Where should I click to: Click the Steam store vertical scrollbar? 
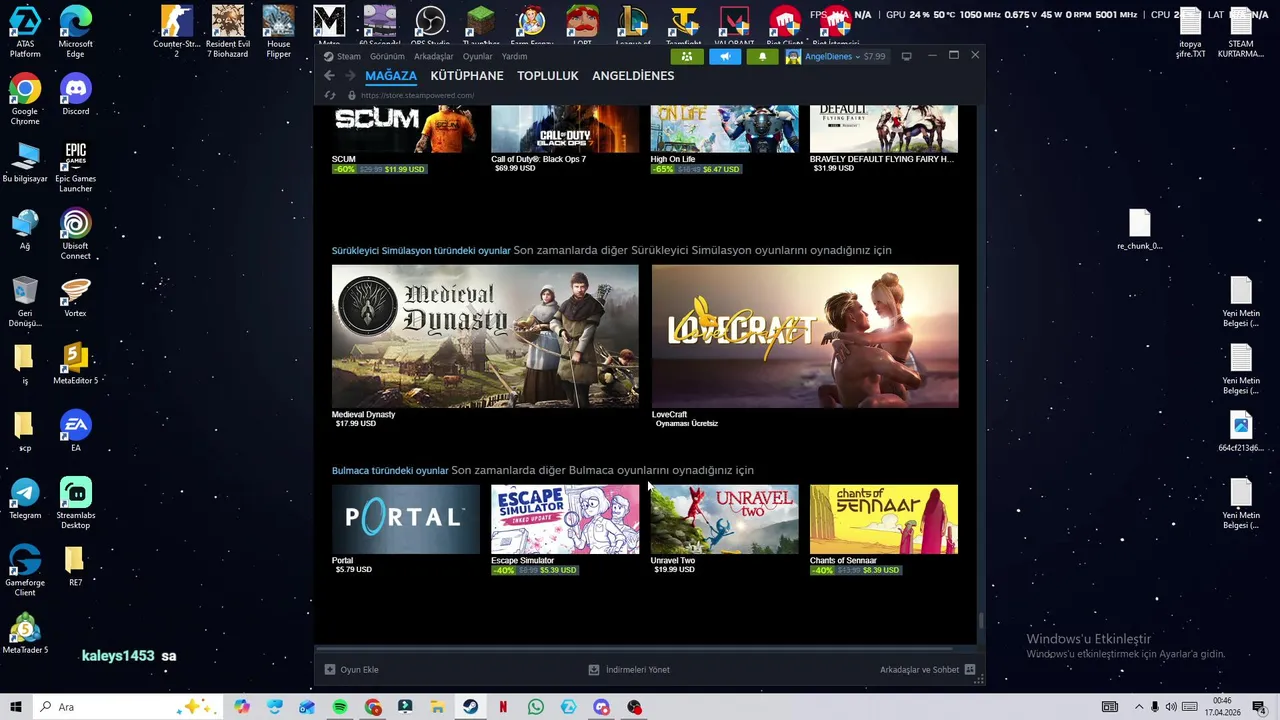[981, 621]
